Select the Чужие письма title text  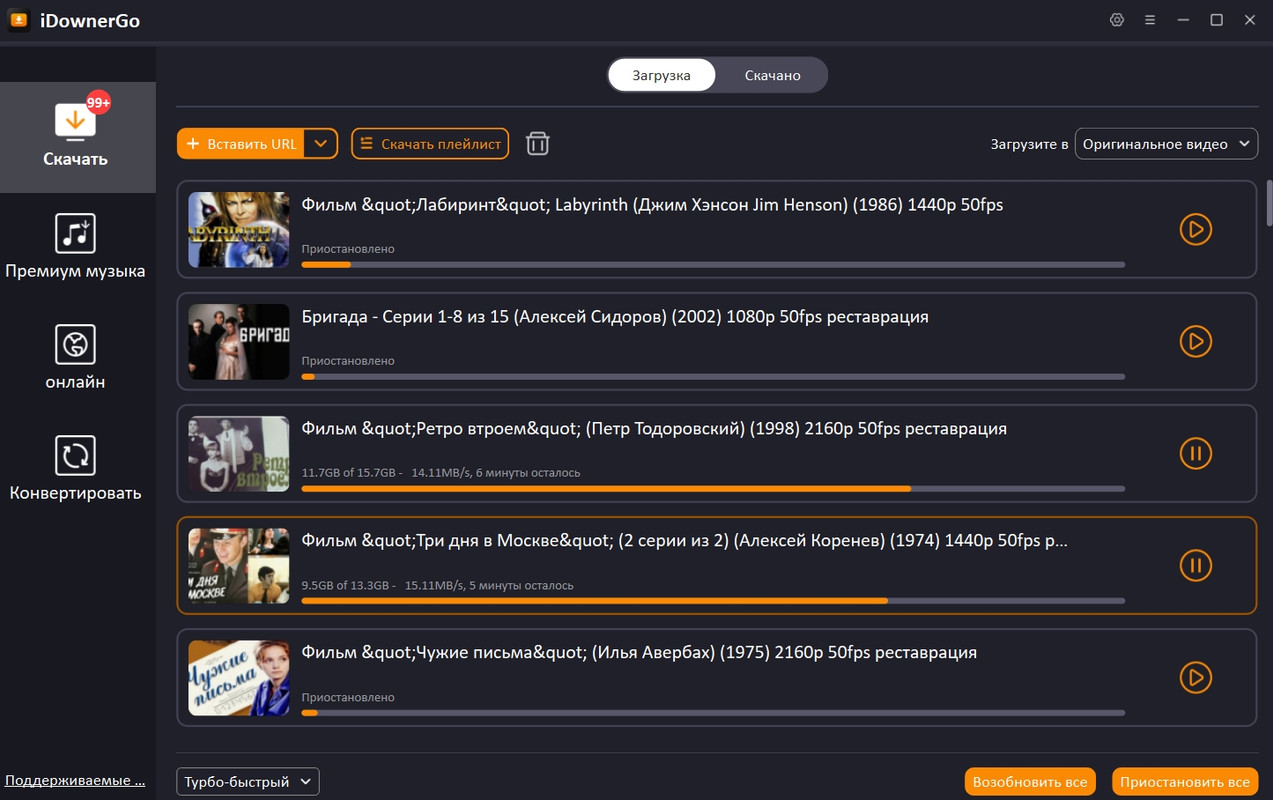coord(639,653)
